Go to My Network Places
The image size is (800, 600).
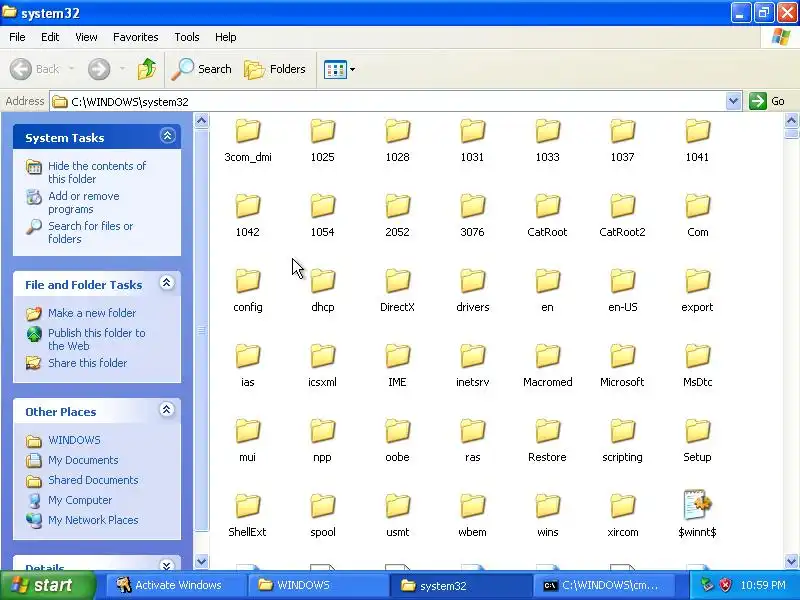pyautogui.click(x=93, y=520)
